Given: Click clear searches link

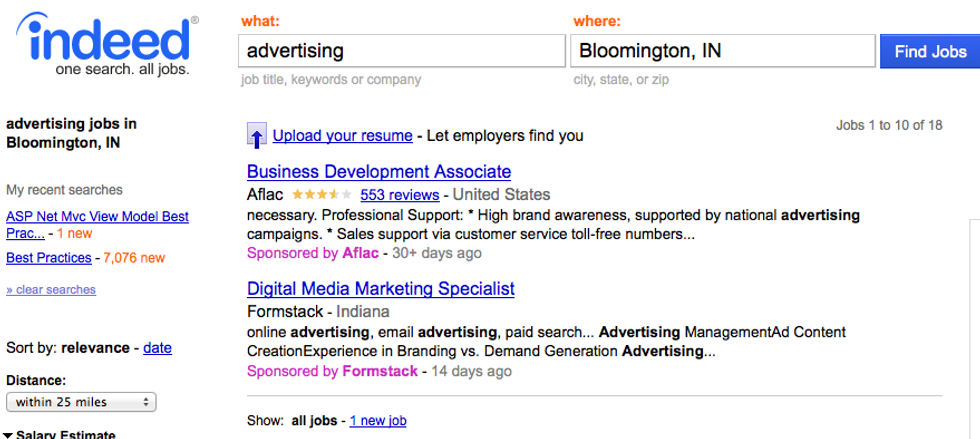Looking at the screenshot, I should click(x=51, y=290).
